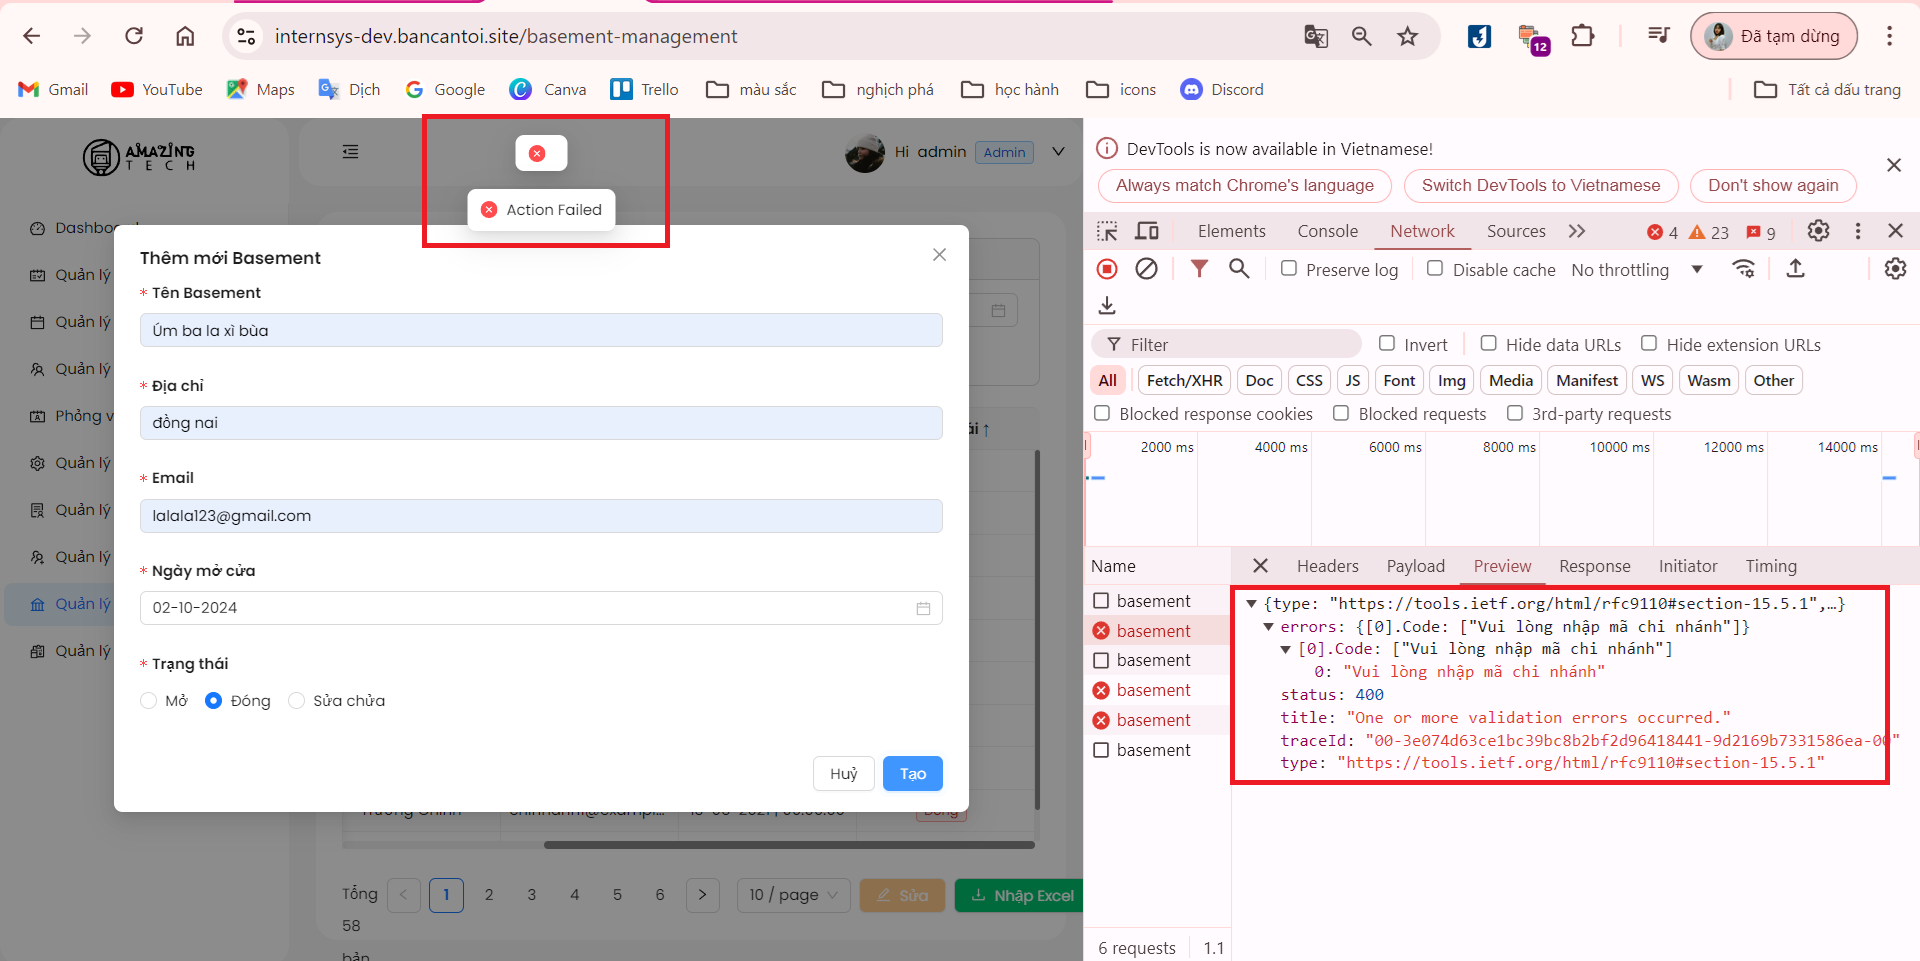
Task: Click the funnel filter icon in Network toolbar
Action: [1199, 269]
